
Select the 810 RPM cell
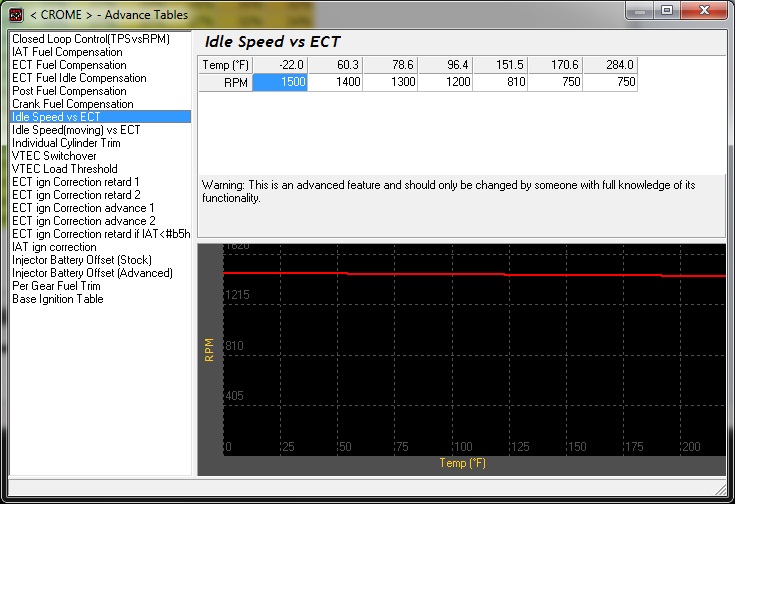[500, 82]
